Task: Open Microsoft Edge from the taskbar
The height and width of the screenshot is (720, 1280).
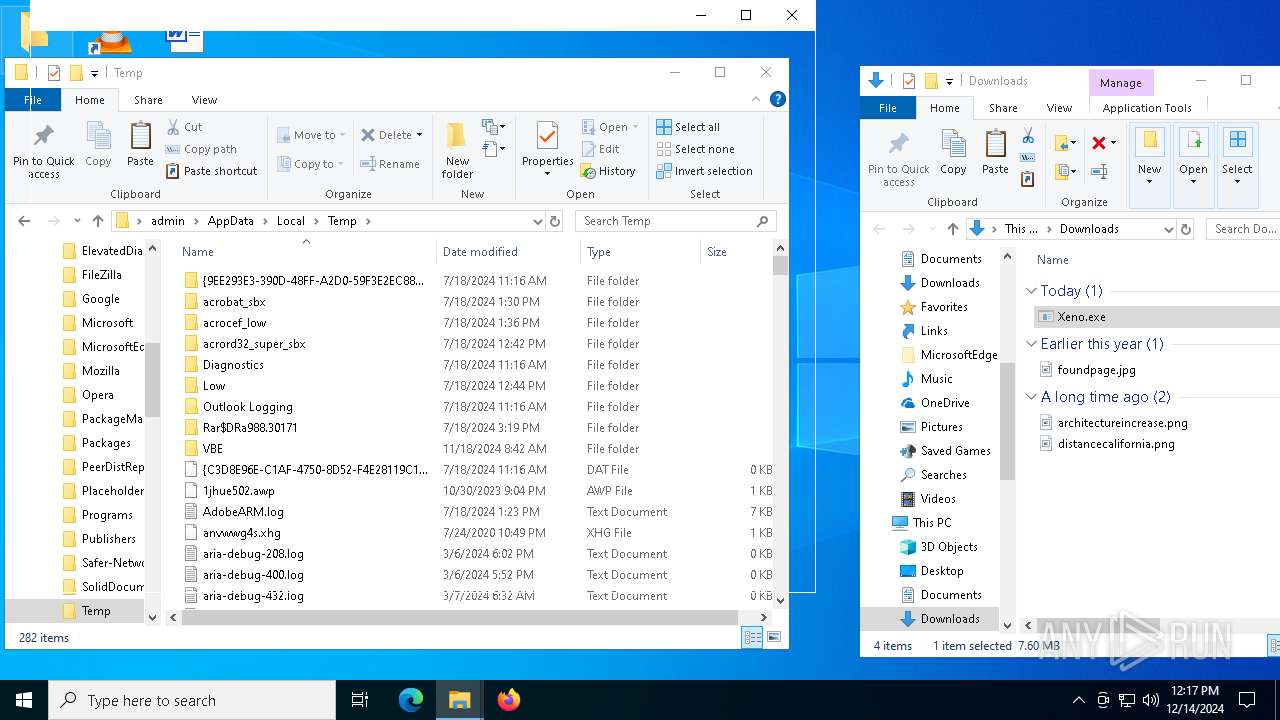Action: 411,700
